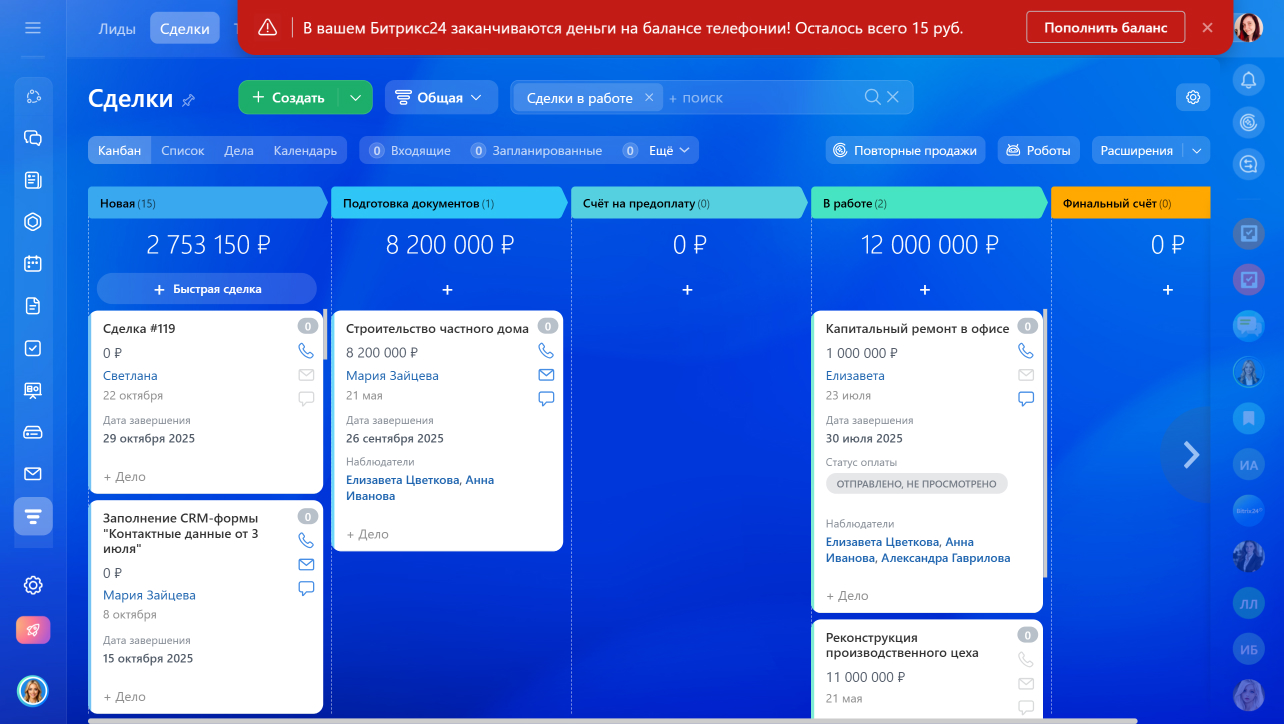The image size is (1284, 724).
Task: Dismiss the telephony balance warning banner
Action: (x=1207, y=28)
